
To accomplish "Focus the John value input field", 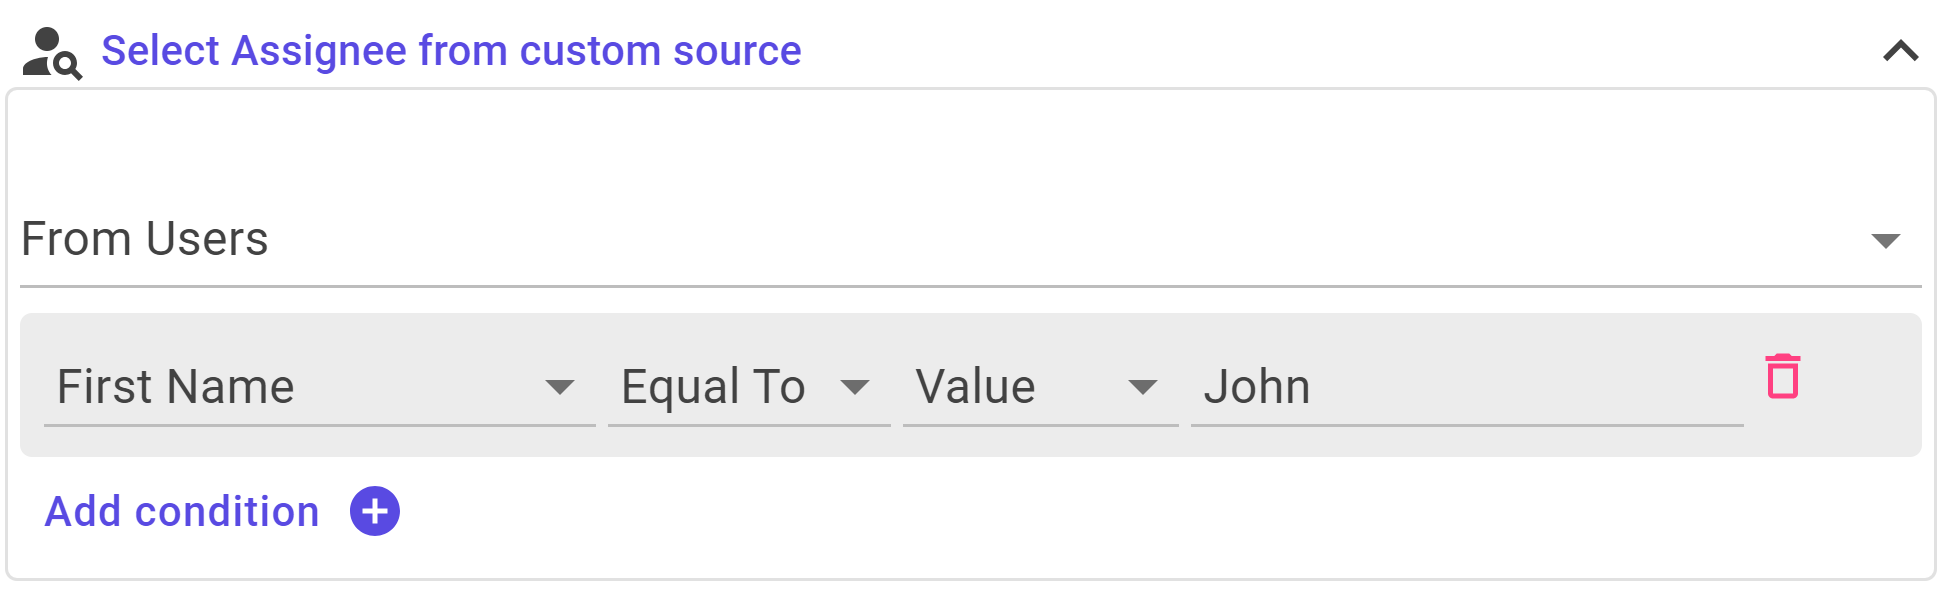I will click(x=1467, y=387).
